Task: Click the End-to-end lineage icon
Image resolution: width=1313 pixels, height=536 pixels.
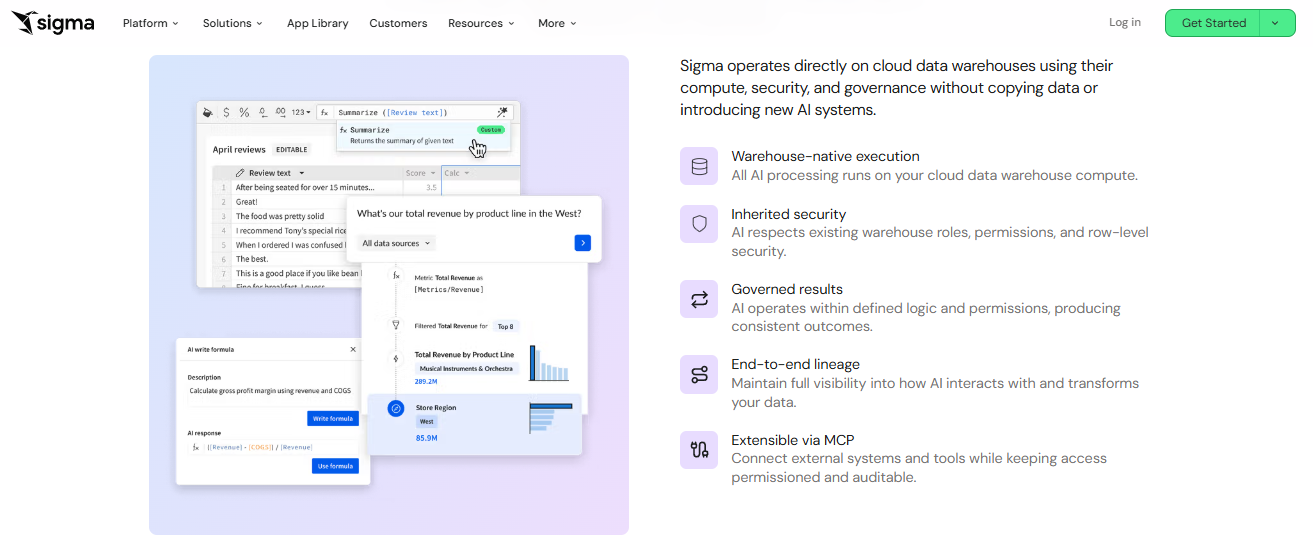Action: [x=699, y=375]
